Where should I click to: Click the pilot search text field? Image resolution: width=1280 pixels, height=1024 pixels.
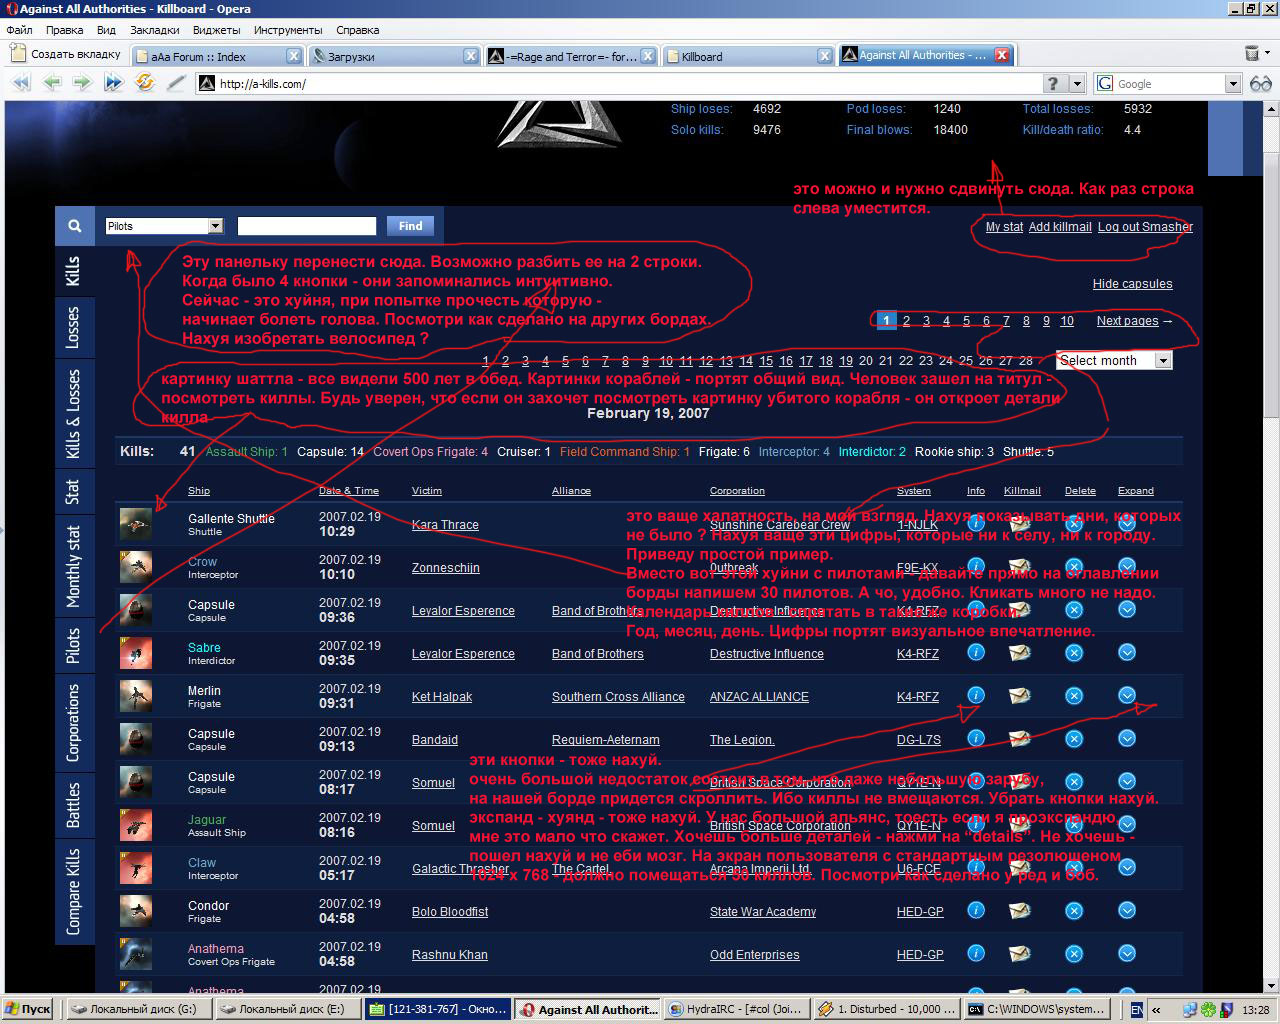click(307, 226)
